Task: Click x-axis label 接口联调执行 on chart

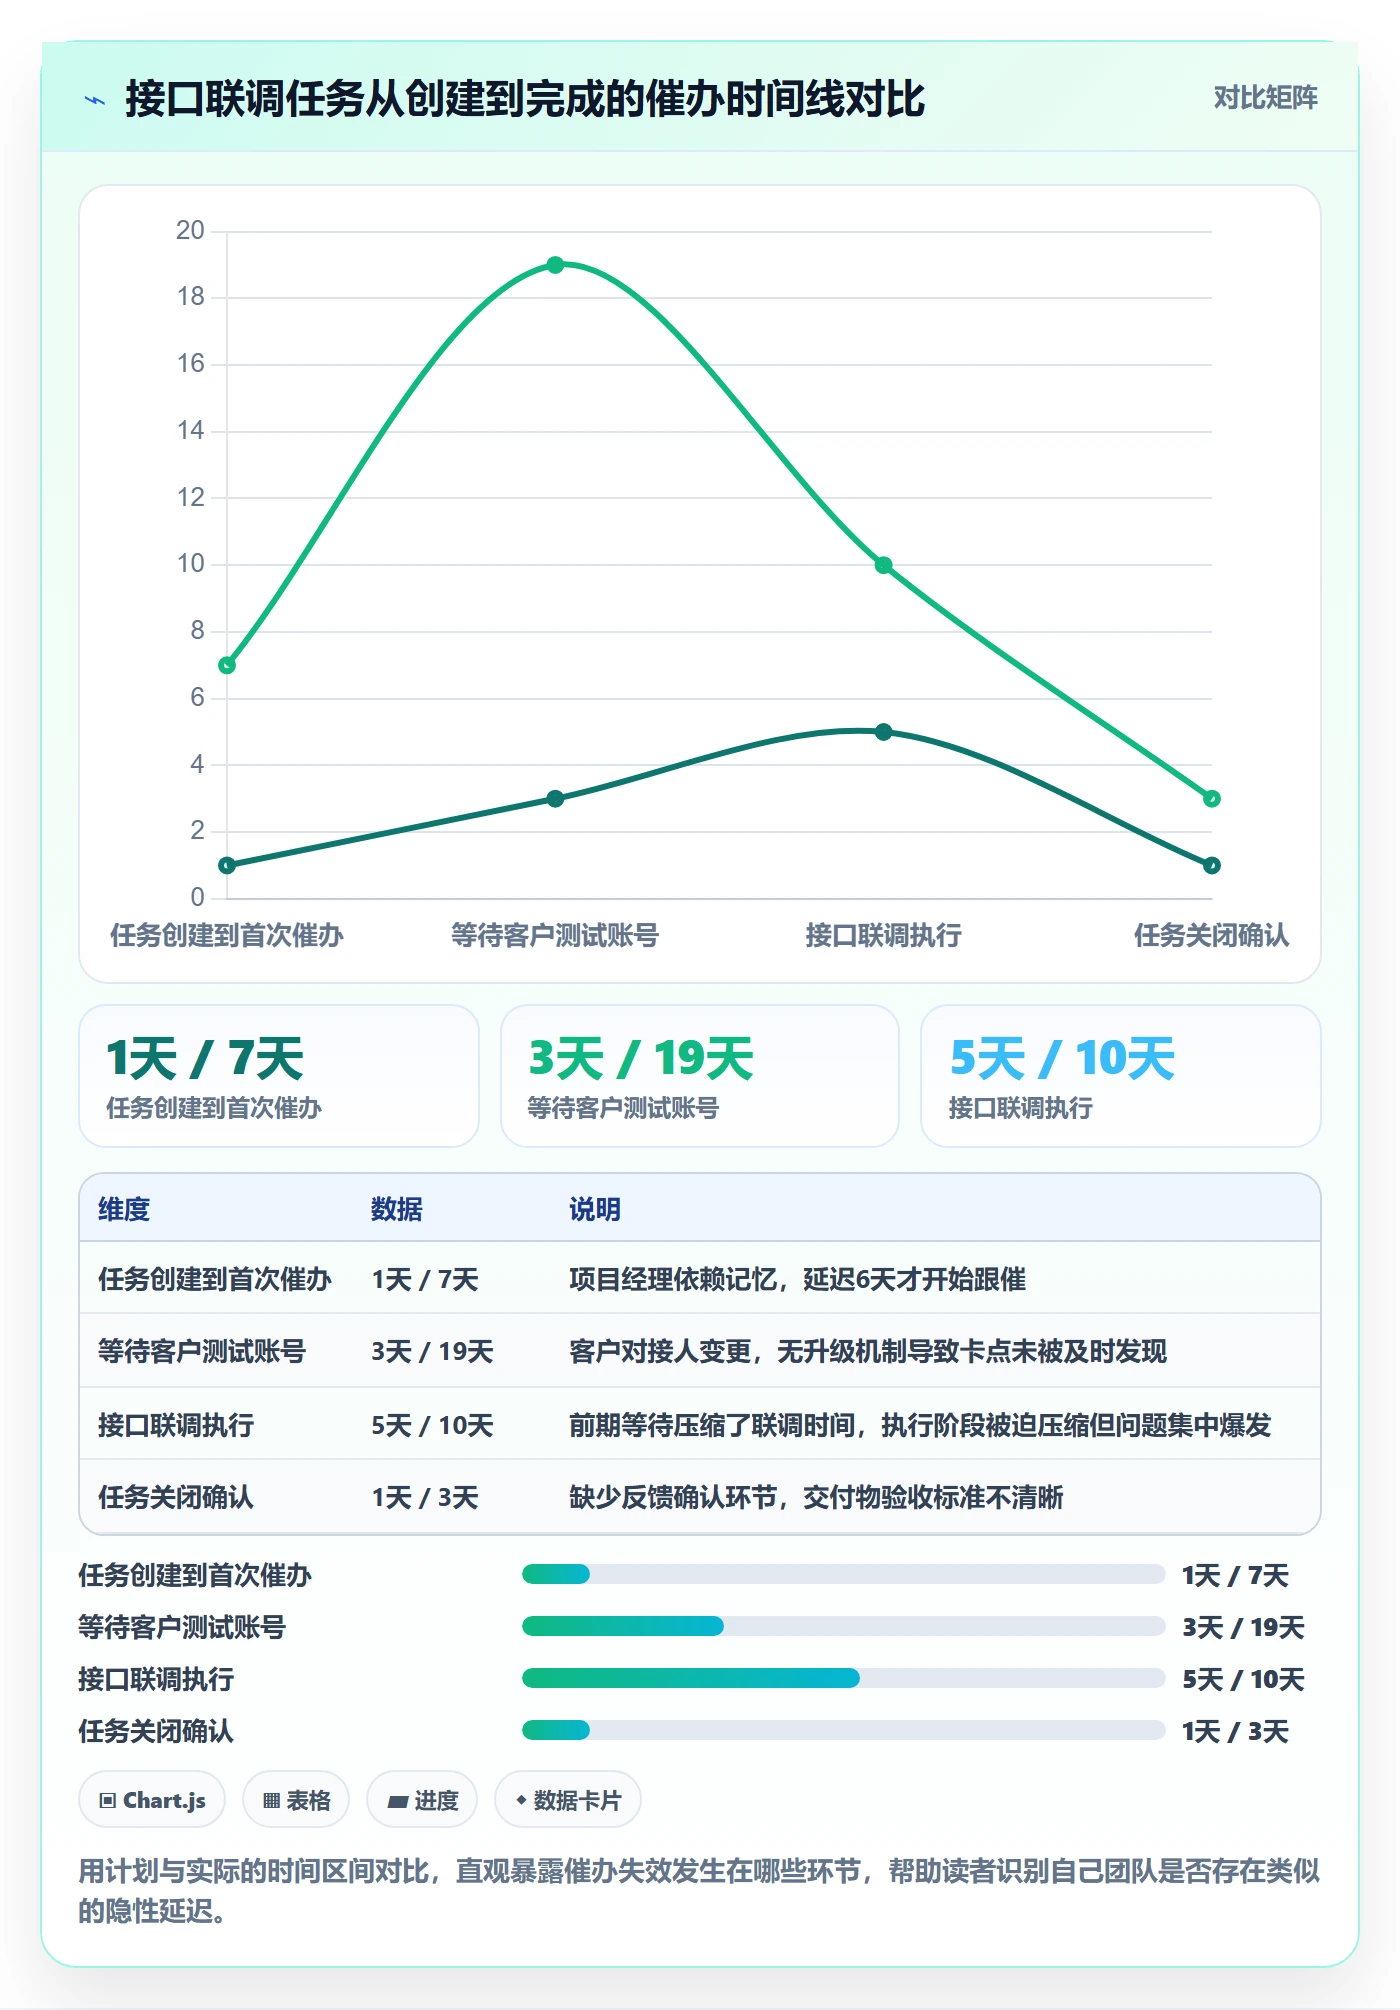Action: tap(883, 935)
